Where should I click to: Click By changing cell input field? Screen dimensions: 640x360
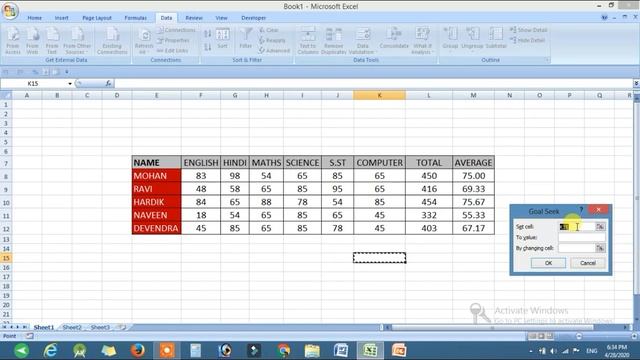(x=577, y=248)
